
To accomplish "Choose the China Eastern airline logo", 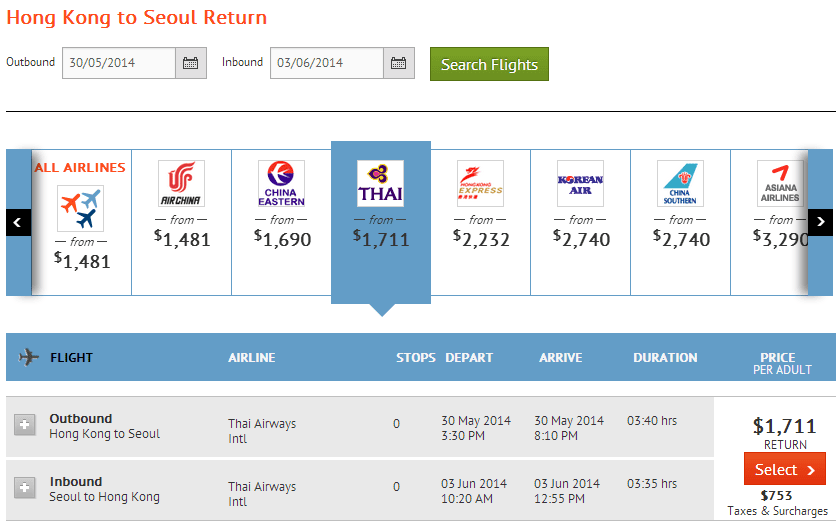I will [281, 184].
